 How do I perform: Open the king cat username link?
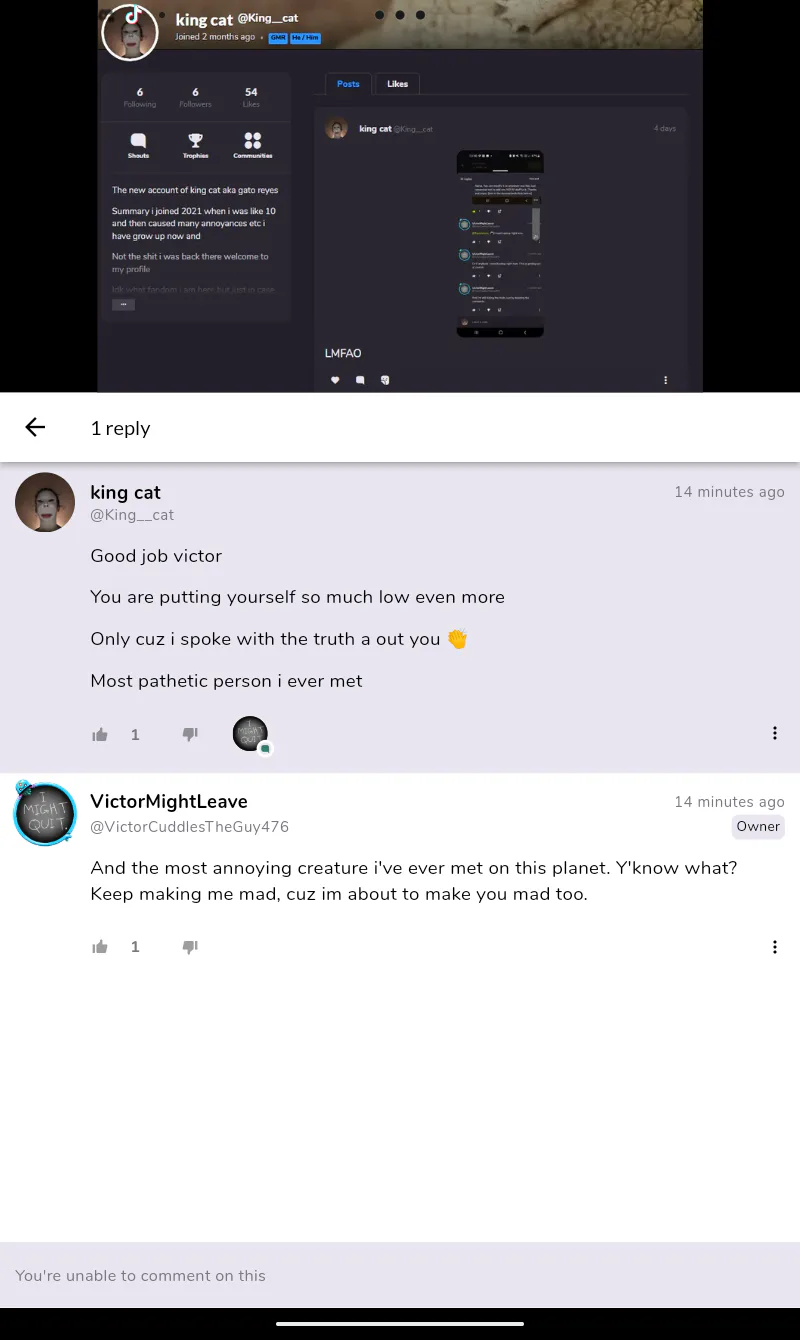125,492
